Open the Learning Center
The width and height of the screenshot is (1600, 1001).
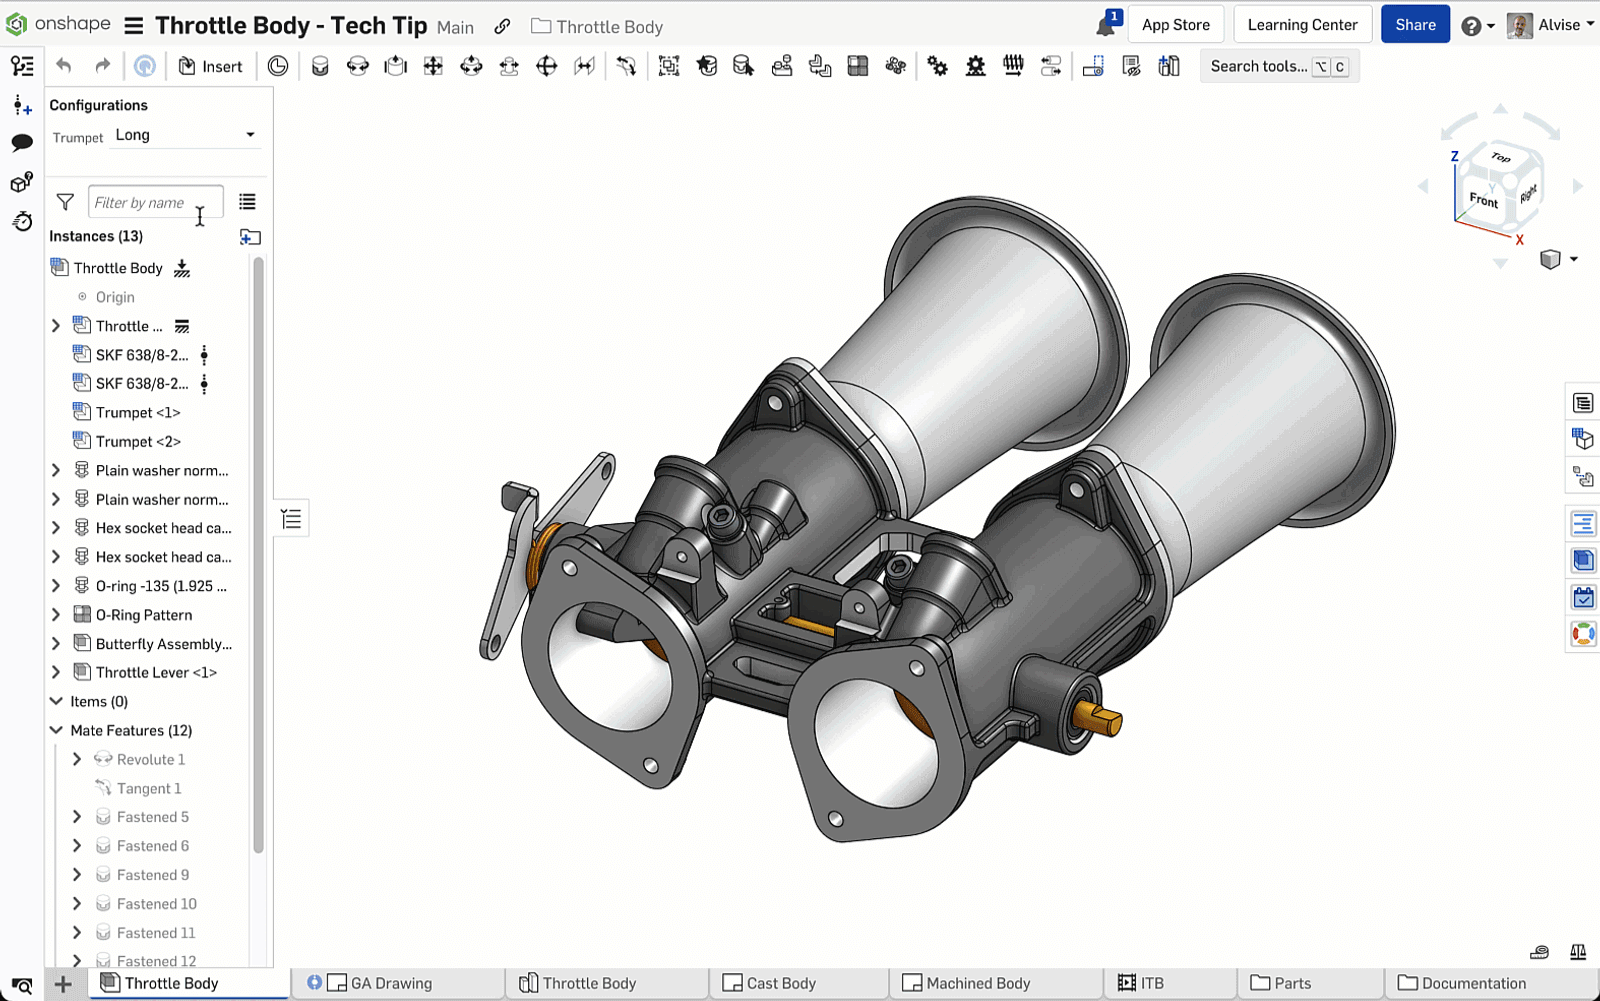[1302, 24]
